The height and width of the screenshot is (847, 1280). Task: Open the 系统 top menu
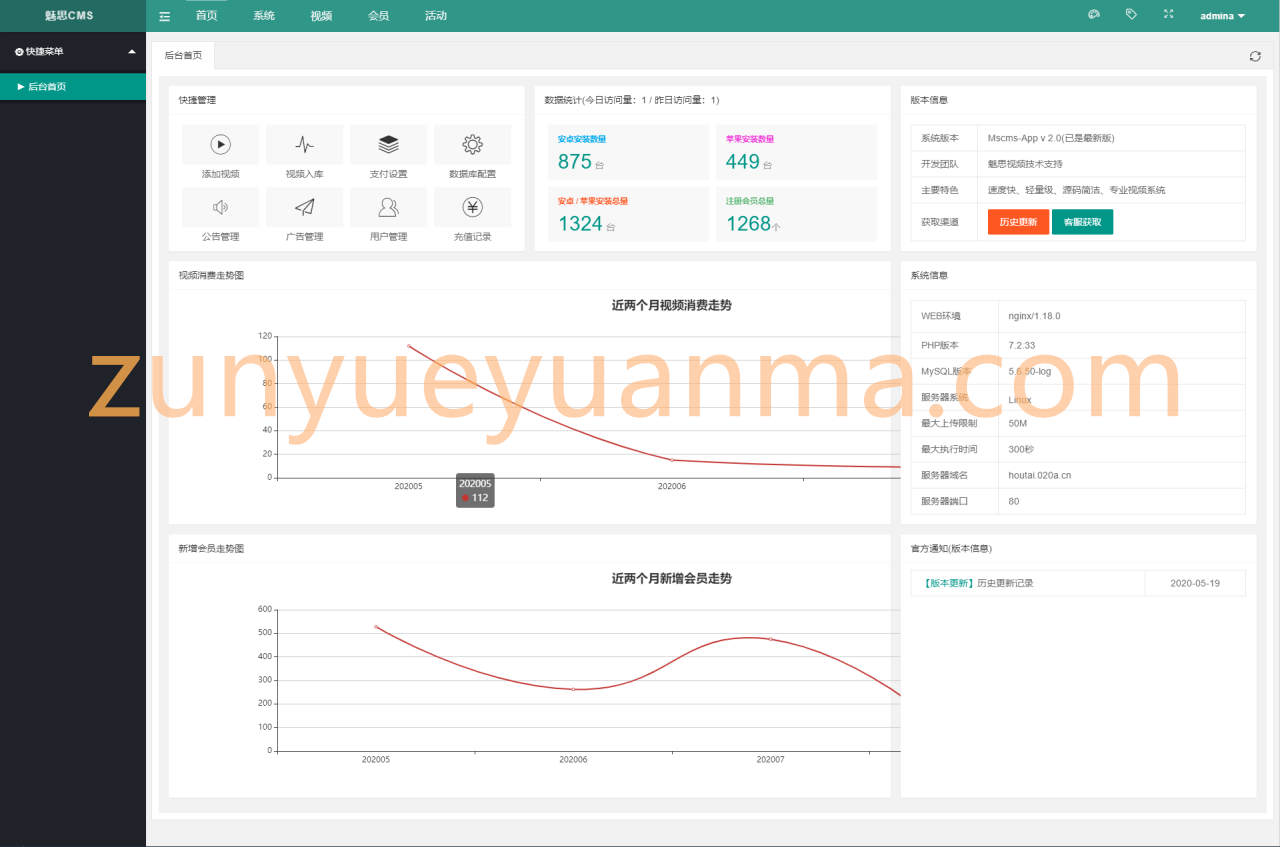pyautogui.click(x=264, y=16)
